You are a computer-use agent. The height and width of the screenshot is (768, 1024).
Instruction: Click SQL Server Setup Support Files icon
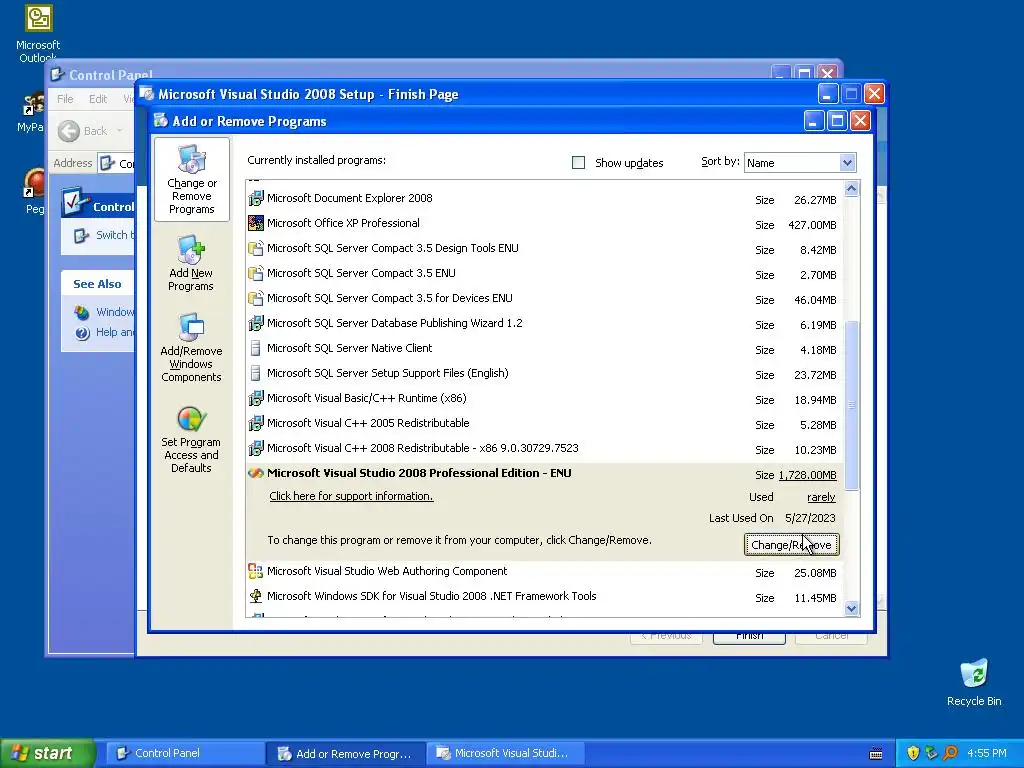256,373
